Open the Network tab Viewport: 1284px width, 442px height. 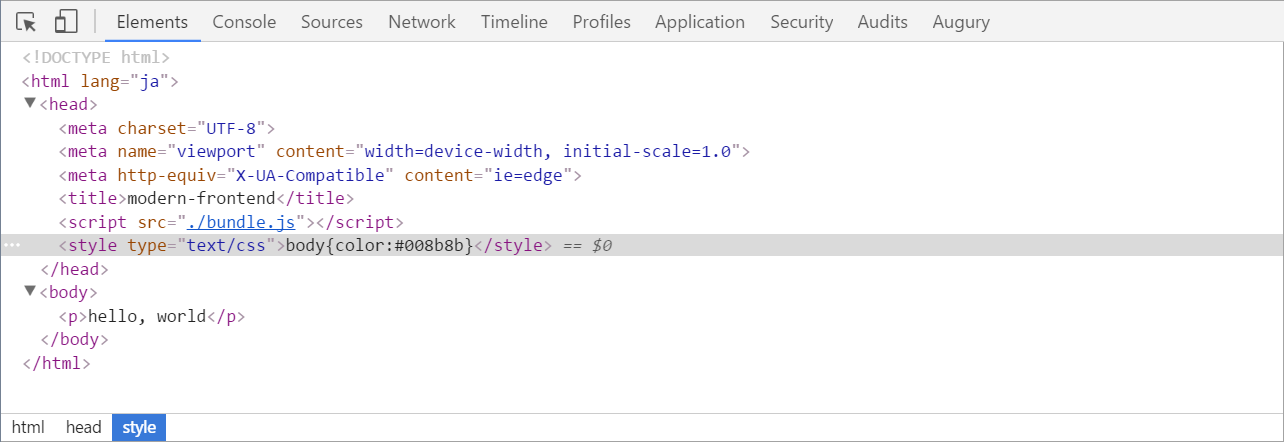[x=422, y=21]
